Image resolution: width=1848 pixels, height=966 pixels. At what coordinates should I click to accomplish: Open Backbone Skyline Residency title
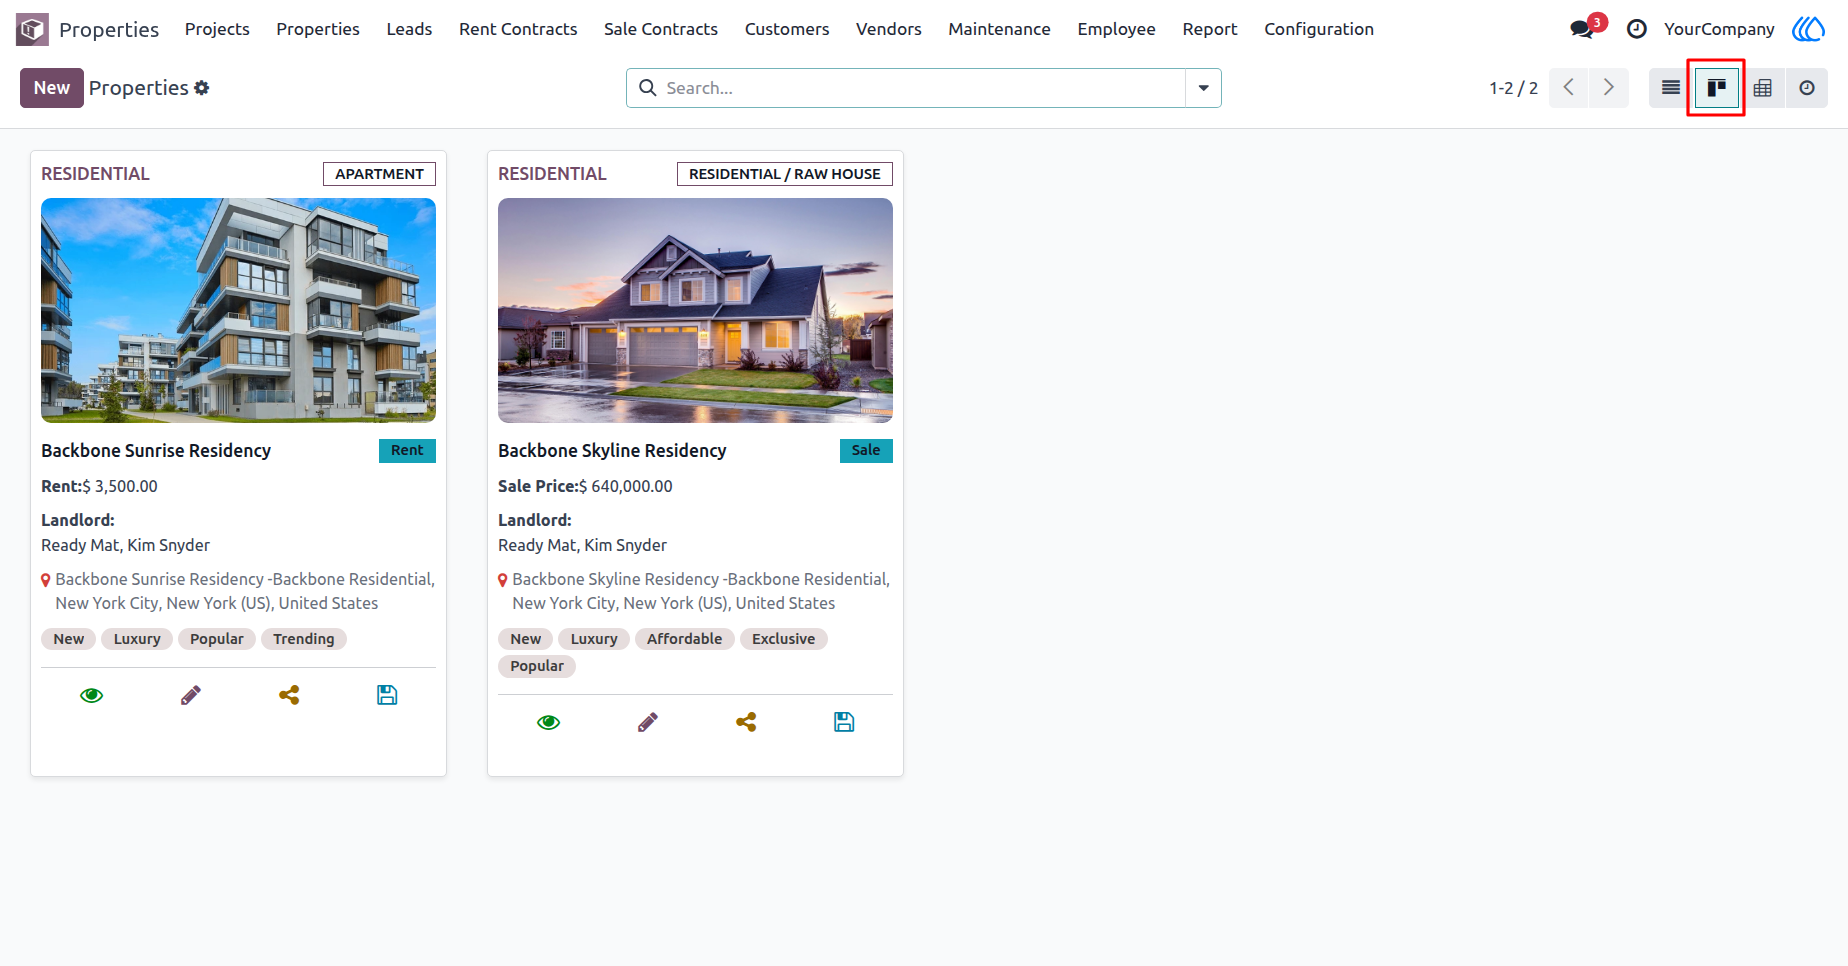pos(612,451)
